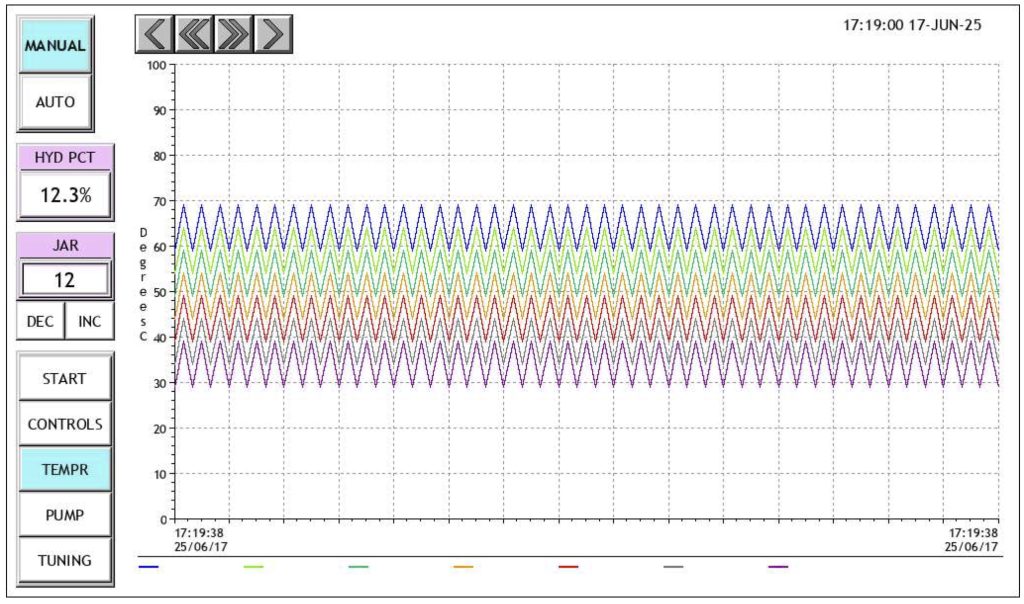Click the JAR number field showing 12
The height and width of the screenshot is (604, 1024).
tap(65, 280)
